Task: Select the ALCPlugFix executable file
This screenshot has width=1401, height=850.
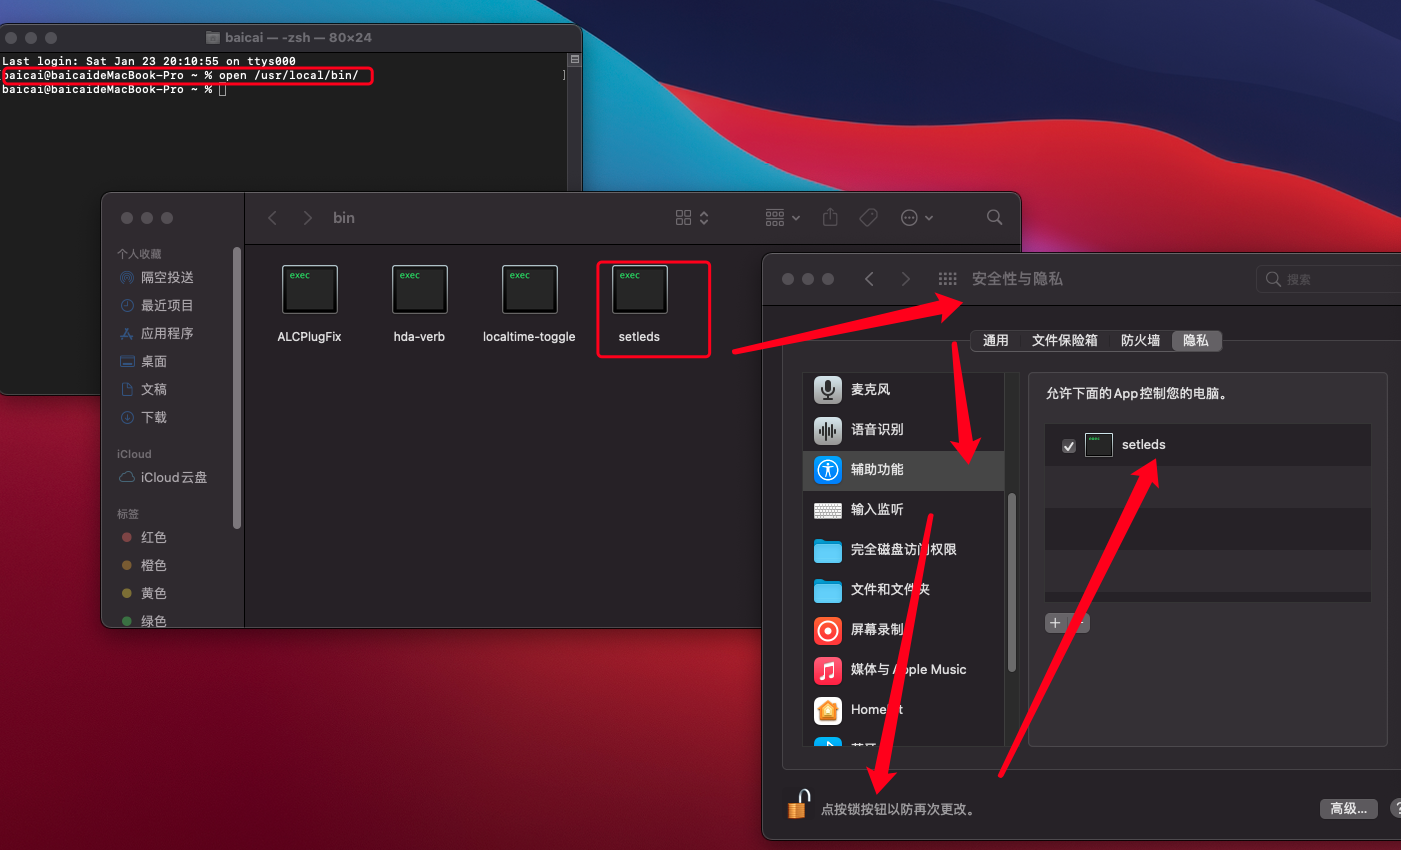Action: [x=310, y=290]
